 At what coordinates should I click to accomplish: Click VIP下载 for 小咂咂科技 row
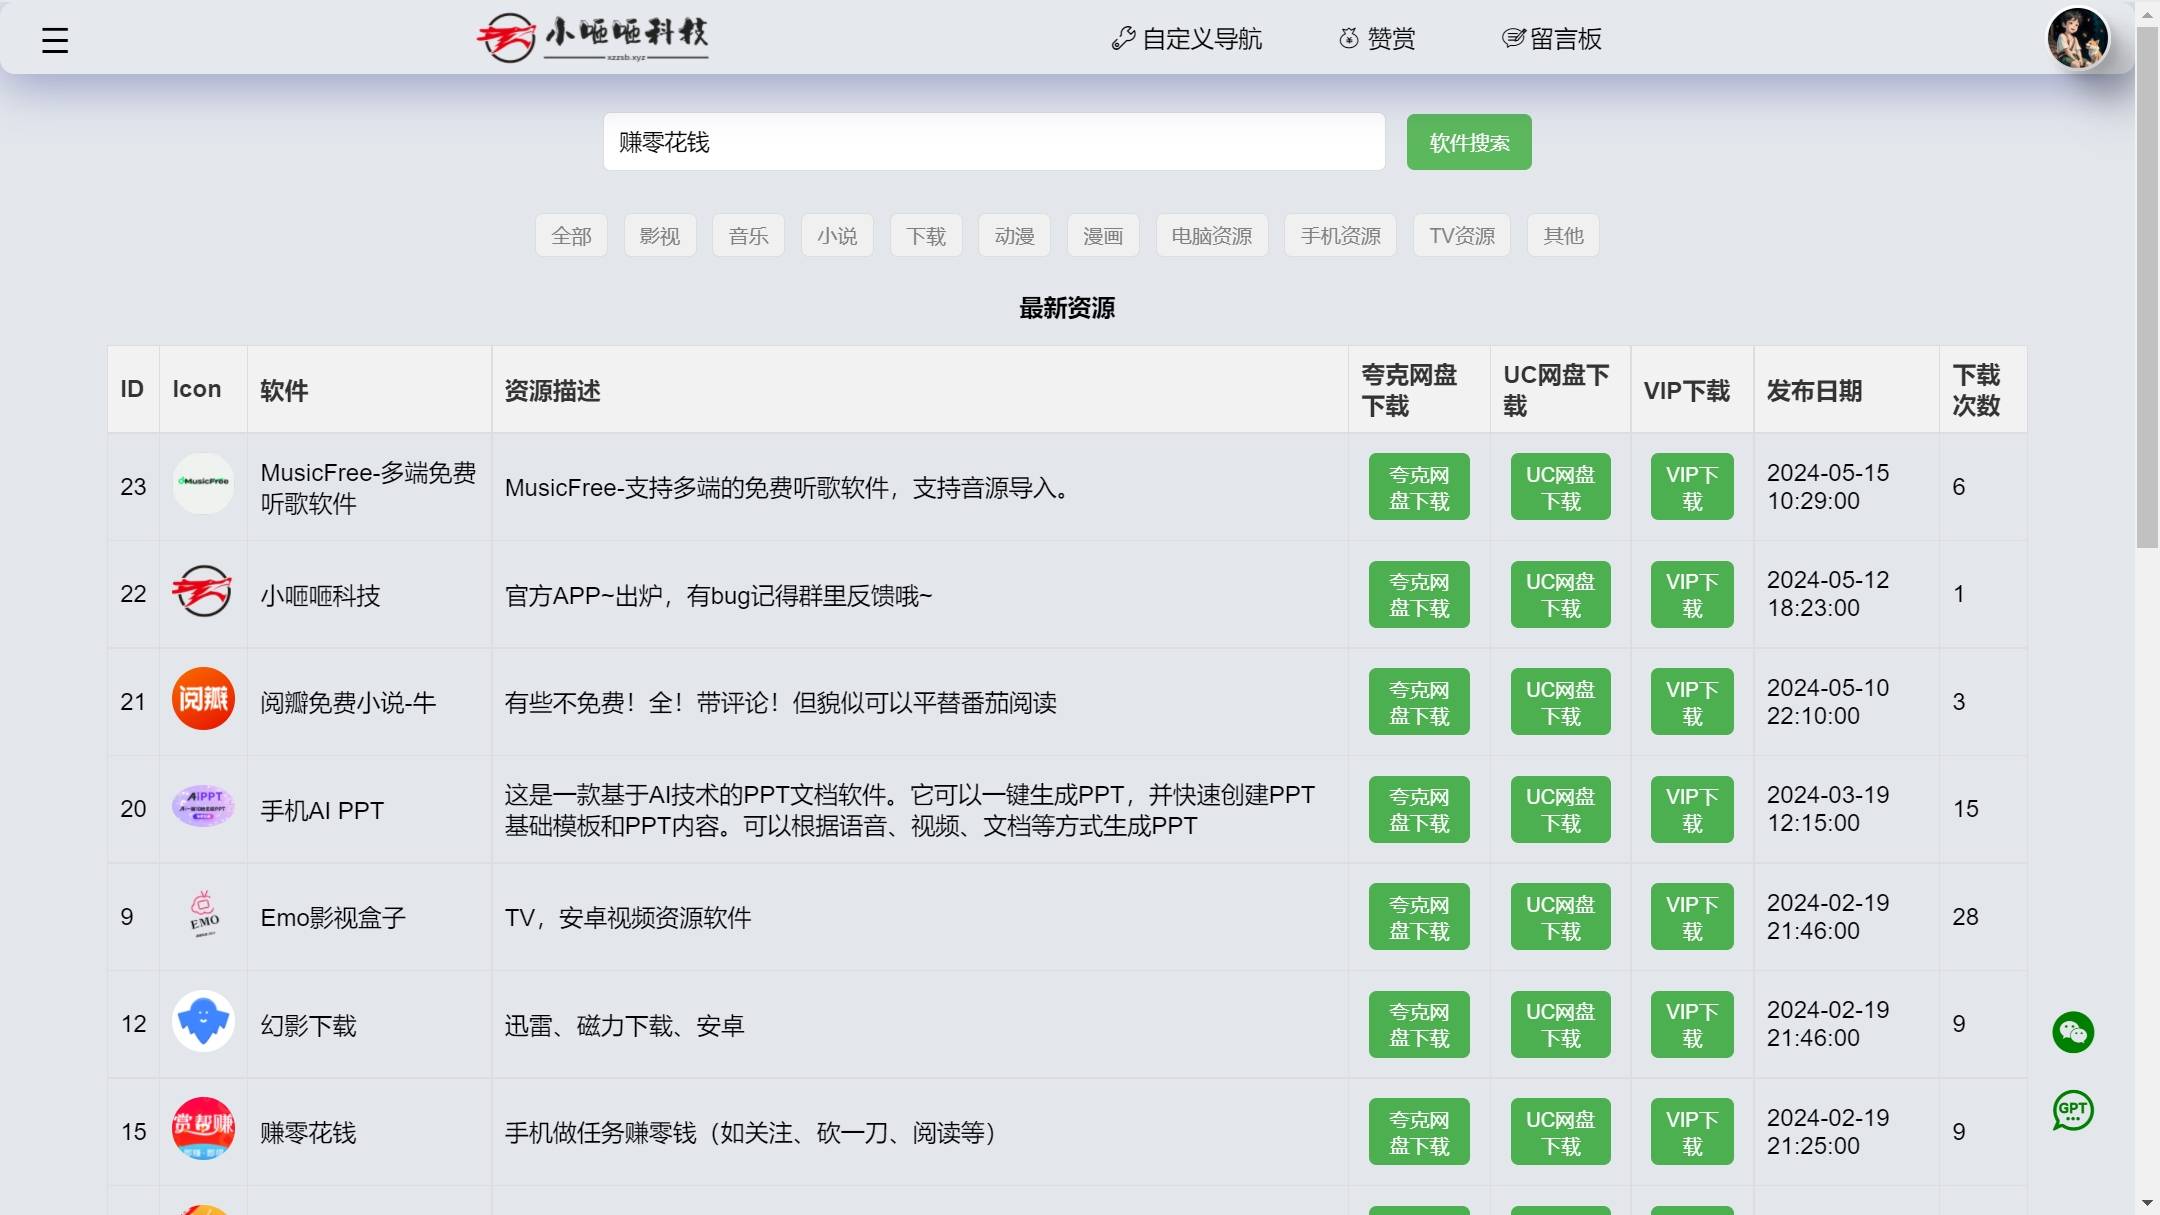click(x=1692, y=594)
